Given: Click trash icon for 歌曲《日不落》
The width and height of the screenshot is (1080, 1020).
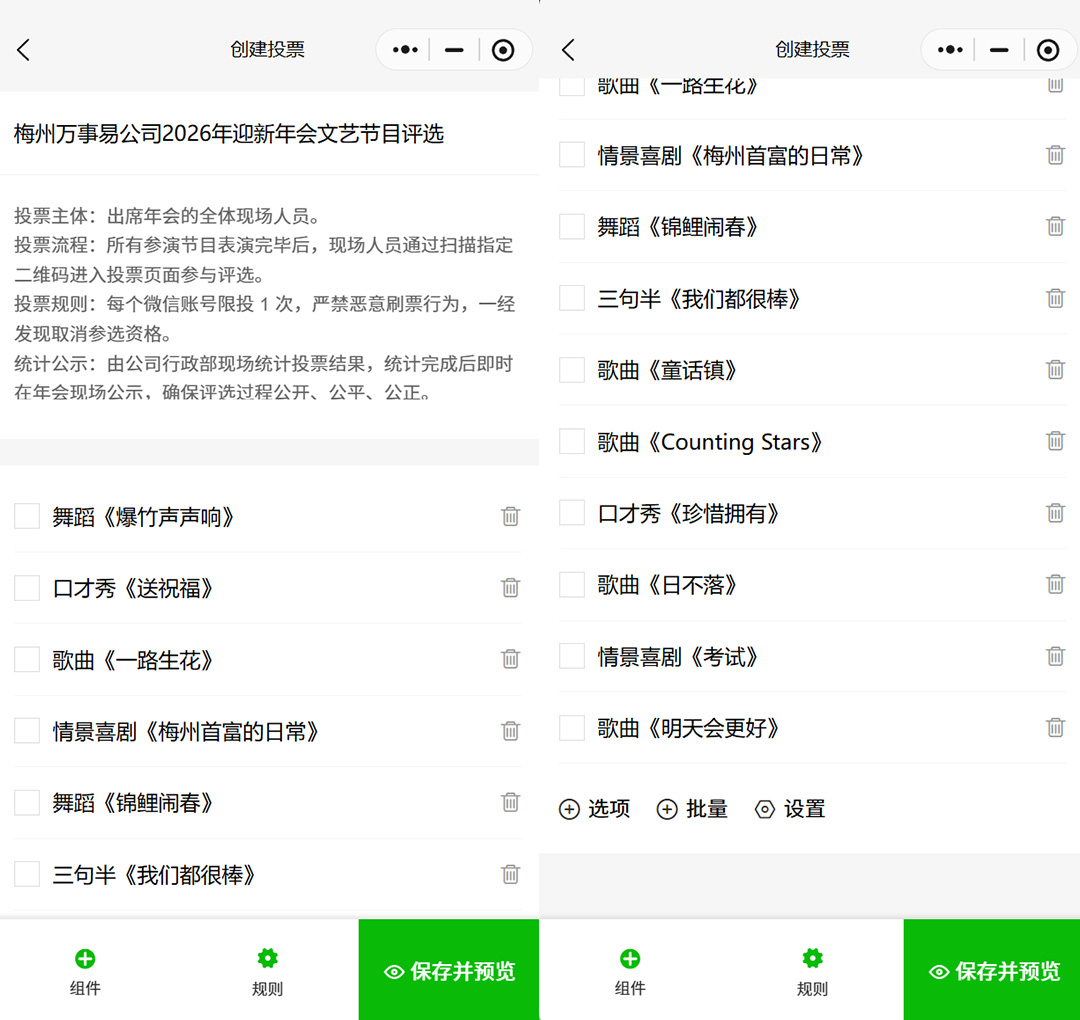Looking at the screenshot, I should tap(1055, 584).
